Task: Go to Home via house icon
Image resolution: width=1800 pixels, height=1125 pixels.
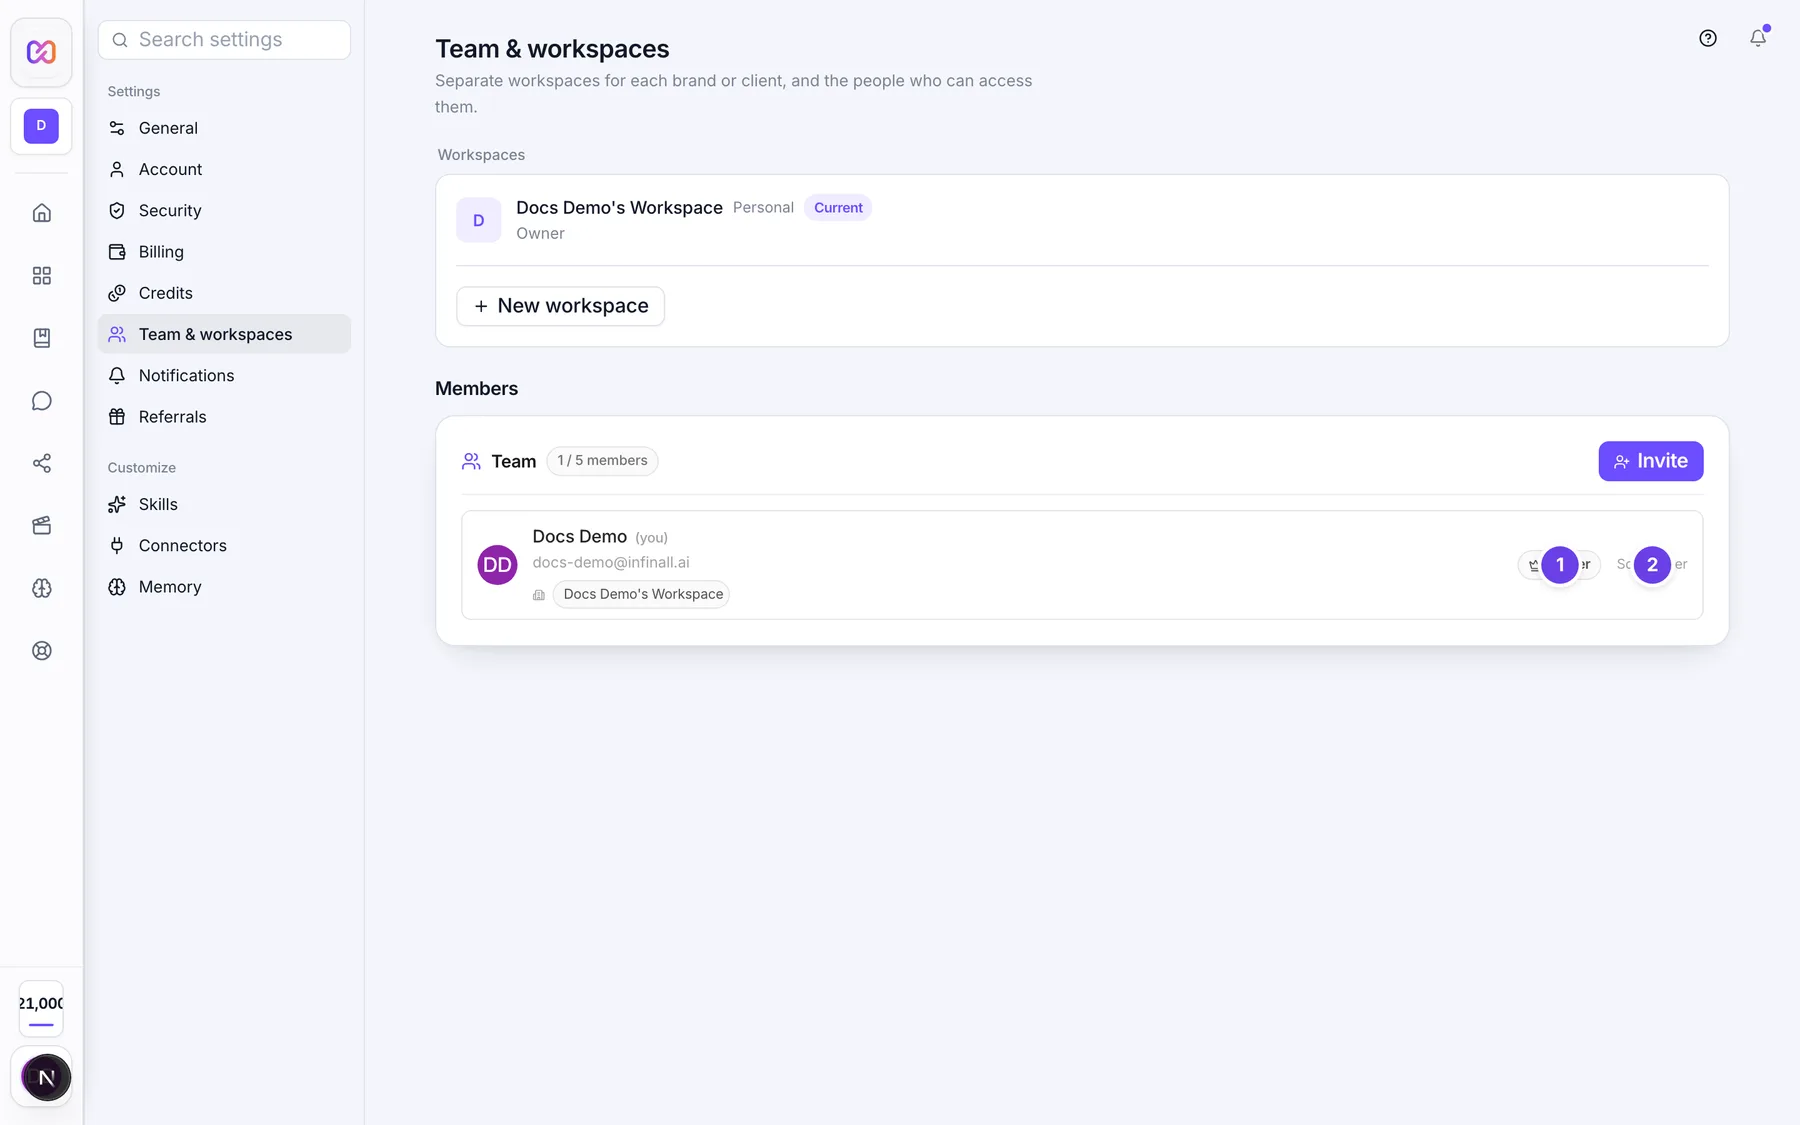Action: [42, 213]
